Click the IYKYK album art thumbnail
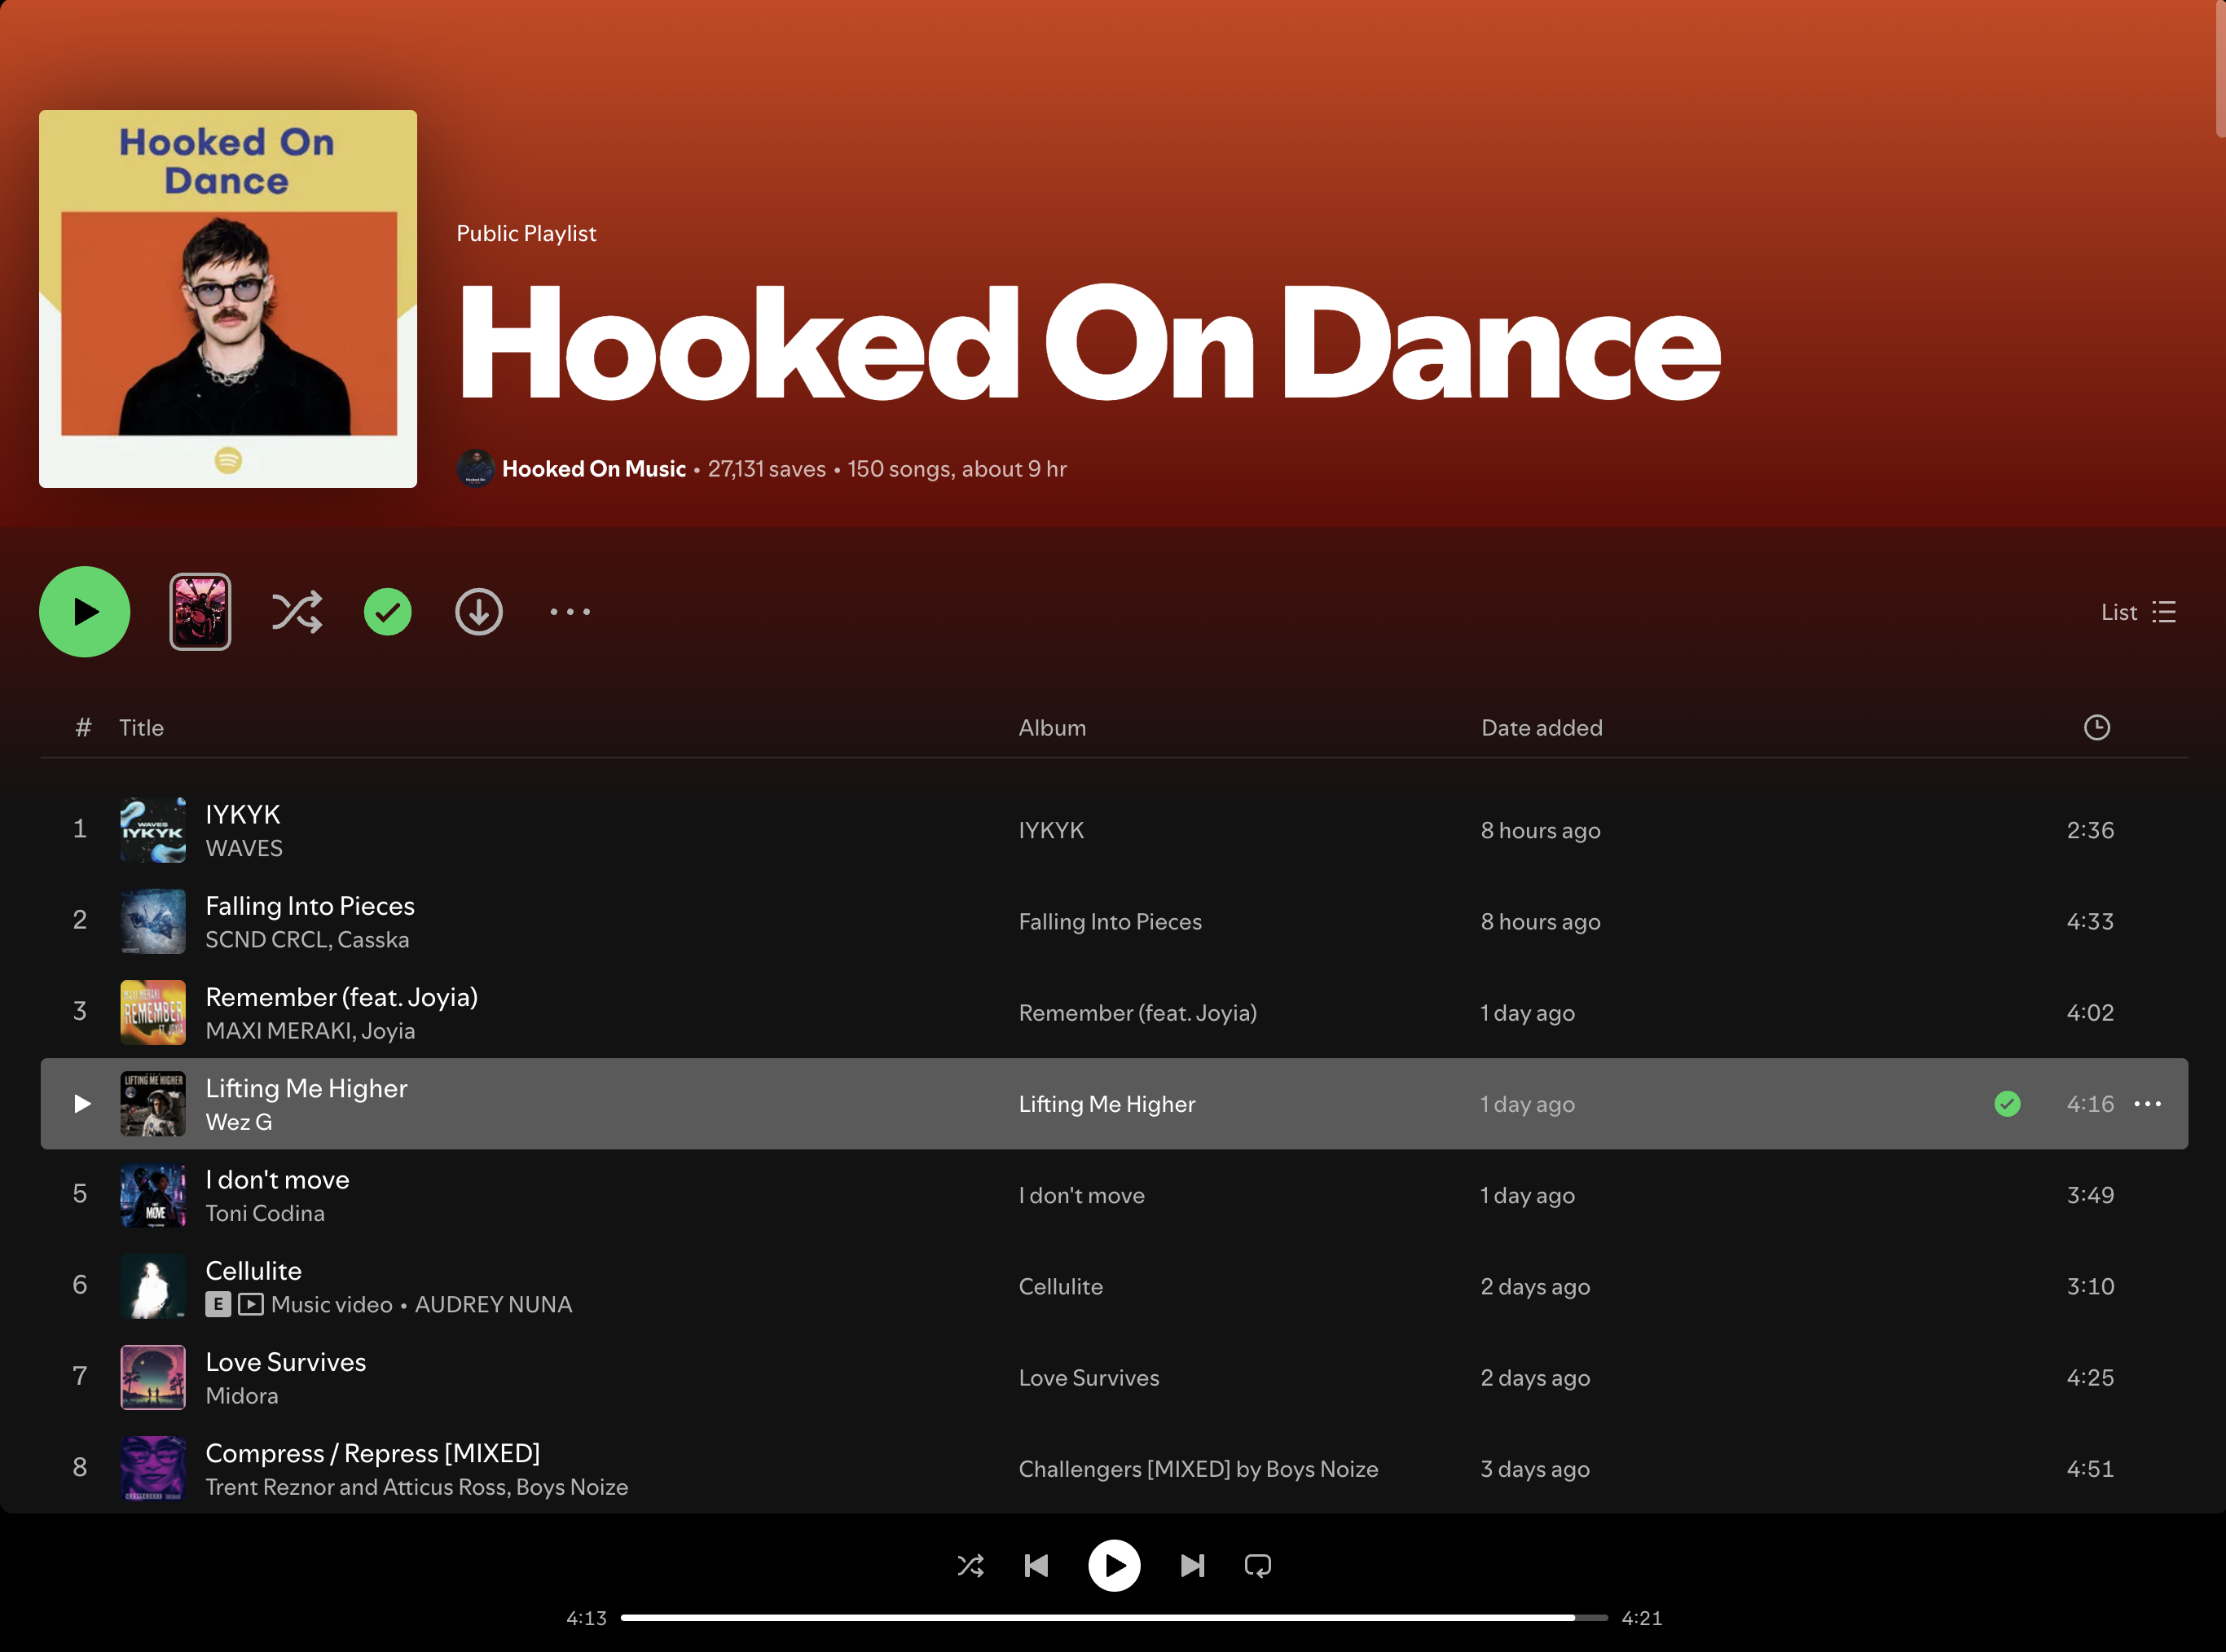The height and width of the screenshot is (1652, 2226). pos(153,830)
